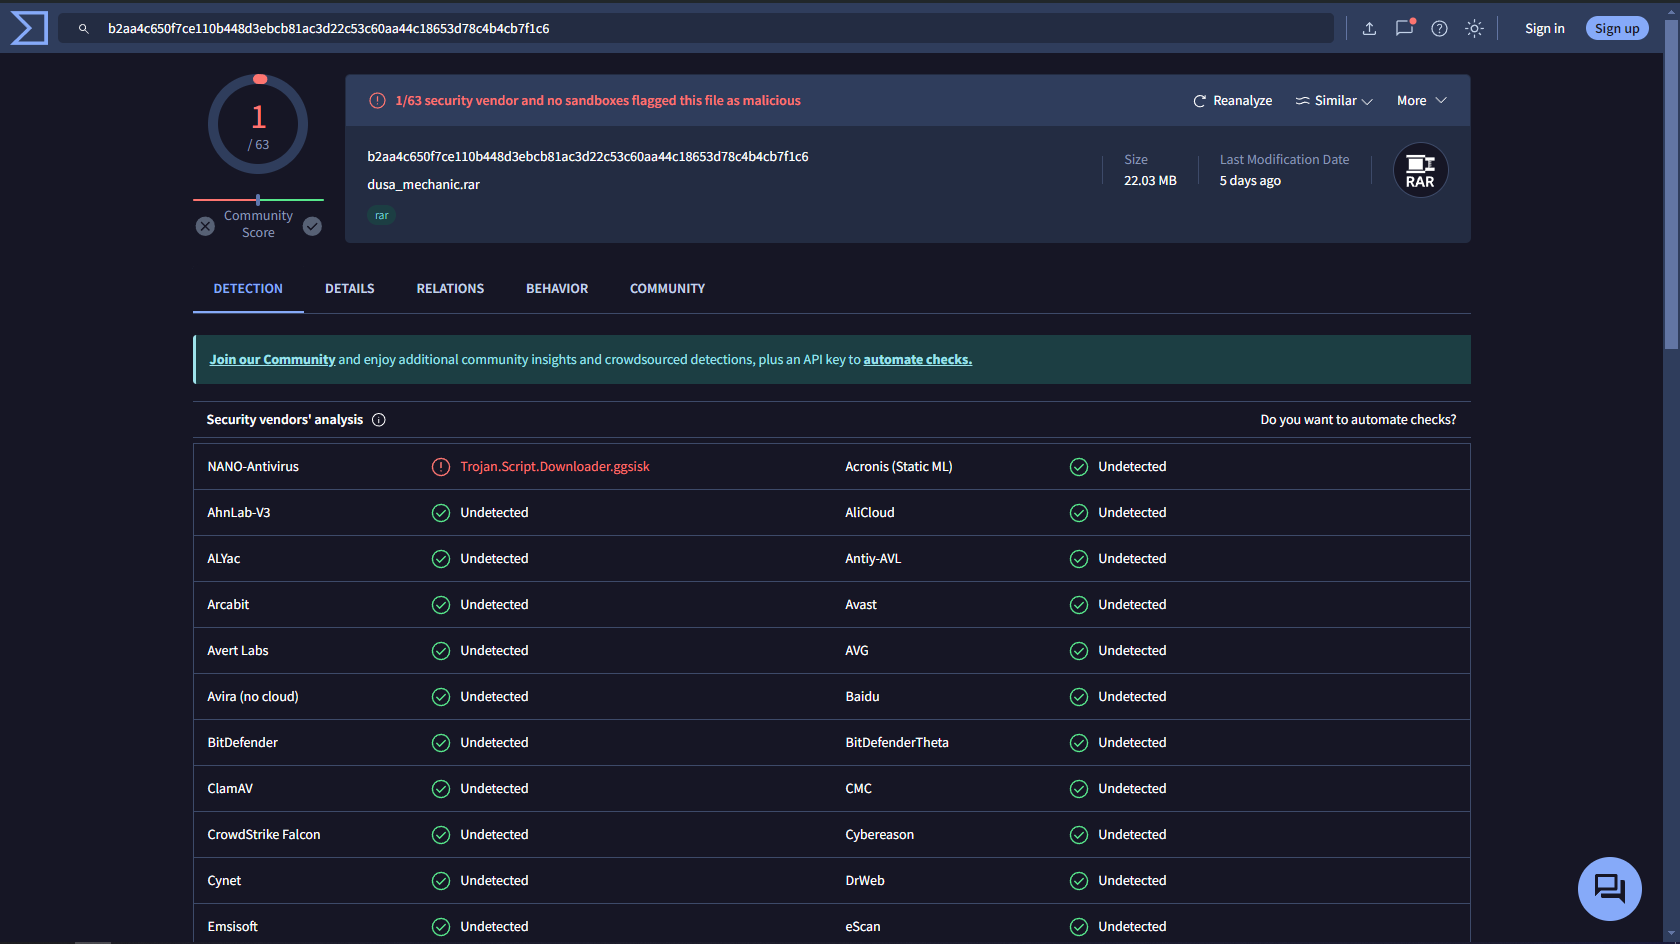Screen dimensions: 1680x944
Task: Open the upload file icon
Action: pyautogui.click(x=1369, y=29)
